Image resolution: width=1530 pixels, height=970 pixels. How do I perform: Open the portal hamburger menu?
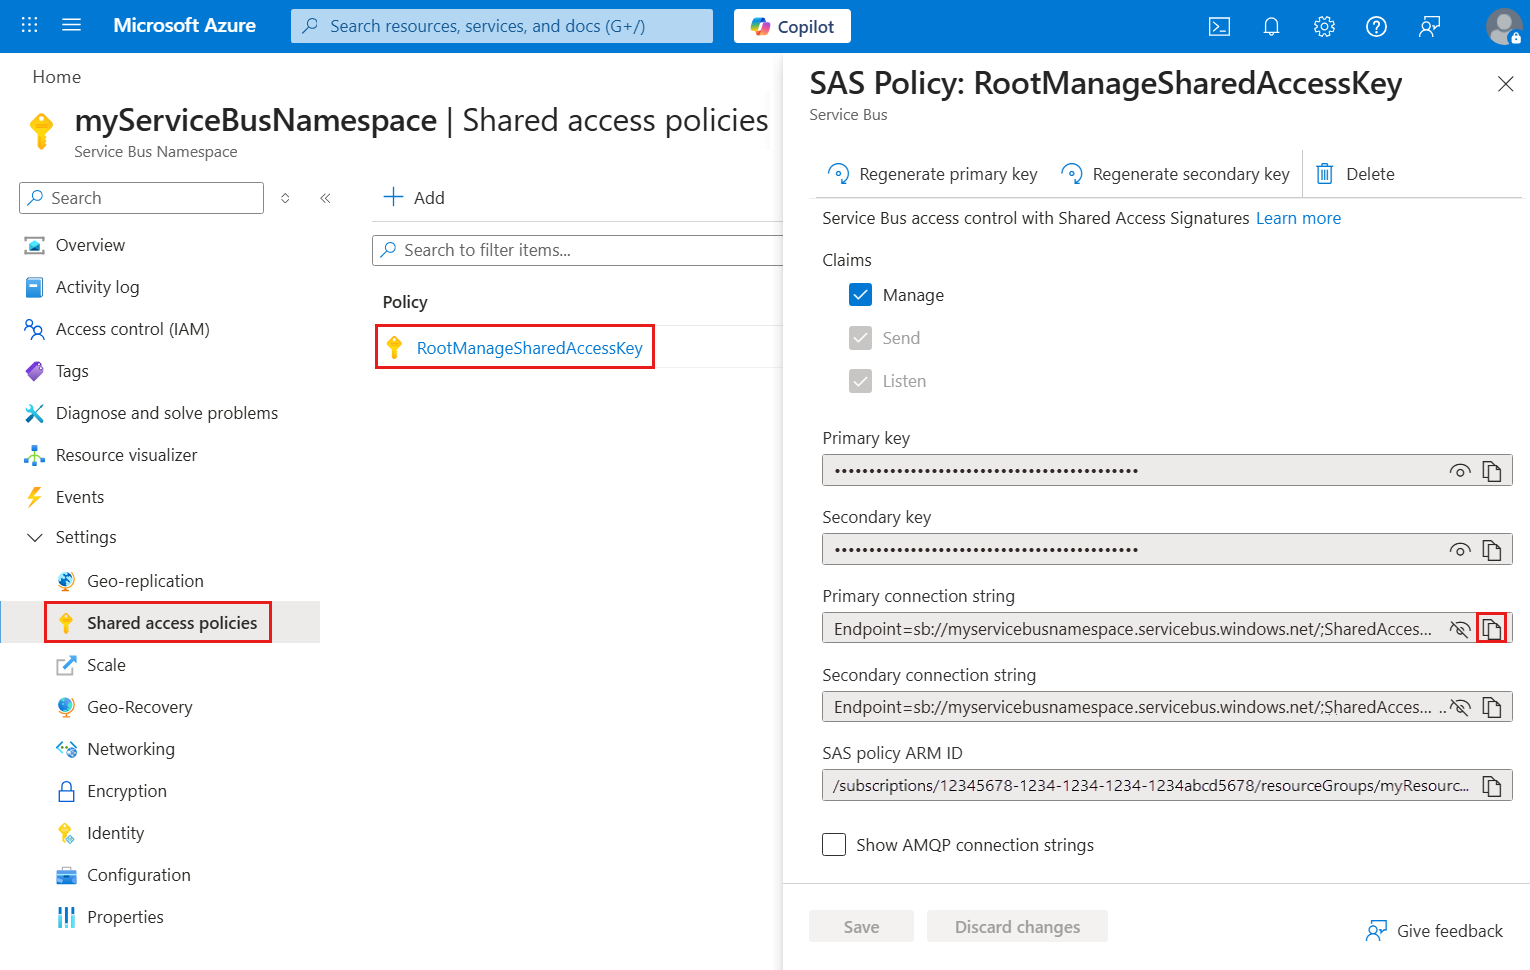click(71, 26)
